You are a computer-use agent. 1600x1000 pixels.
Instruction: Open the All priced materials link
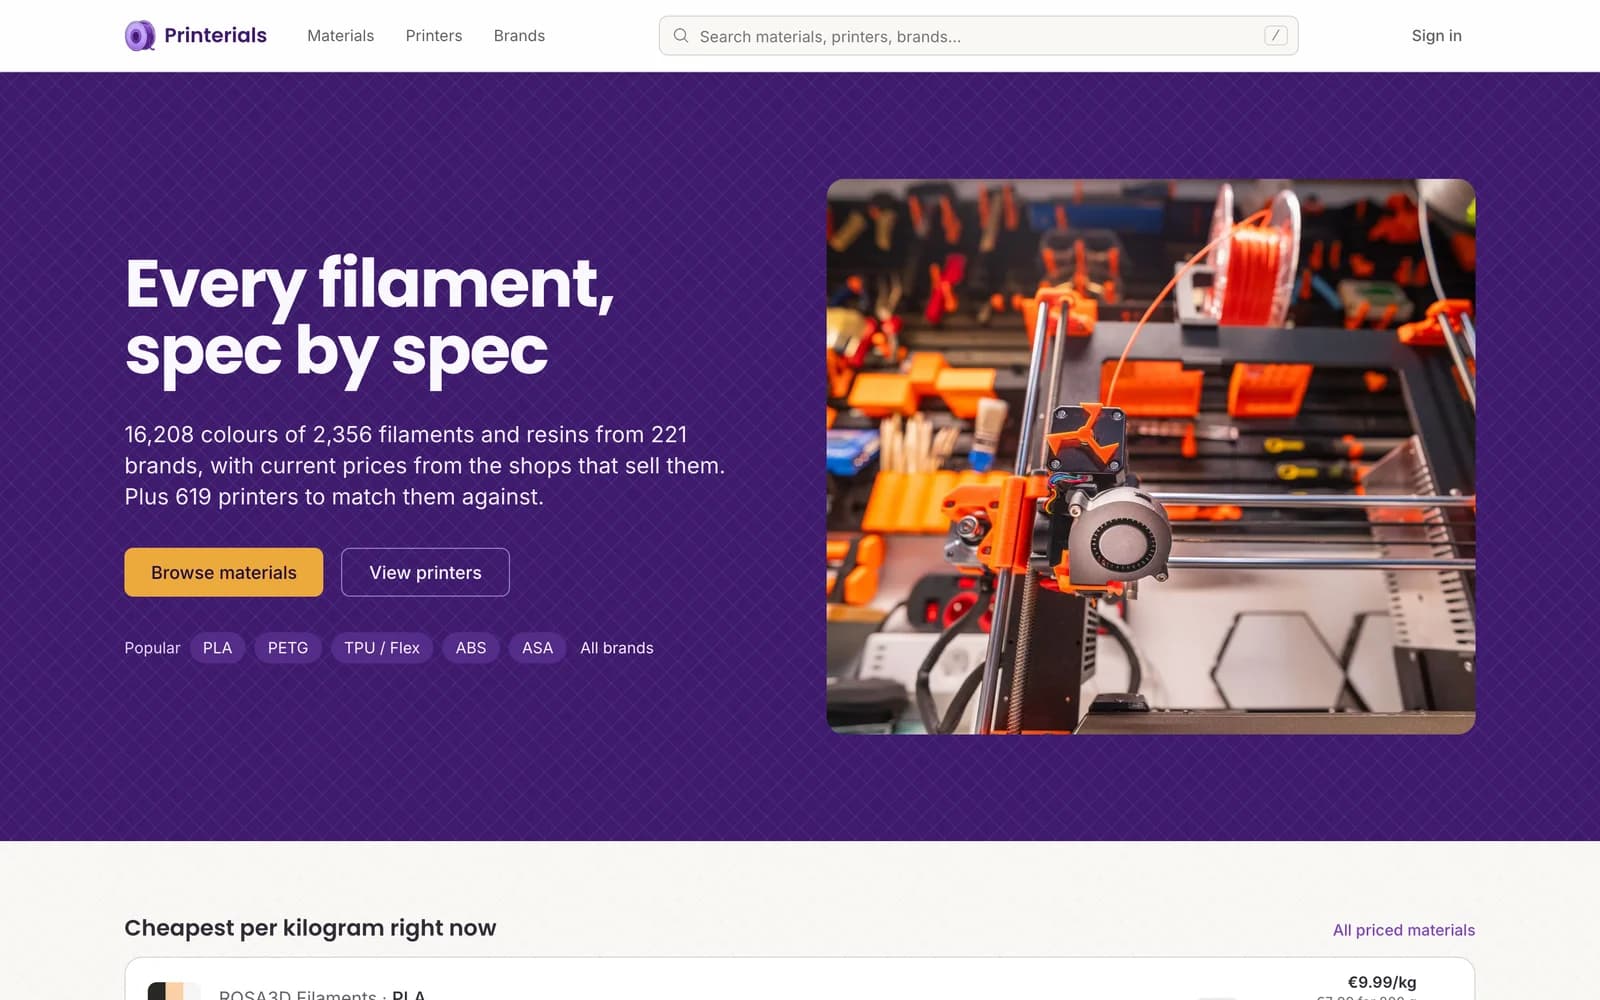[1403, 930]
